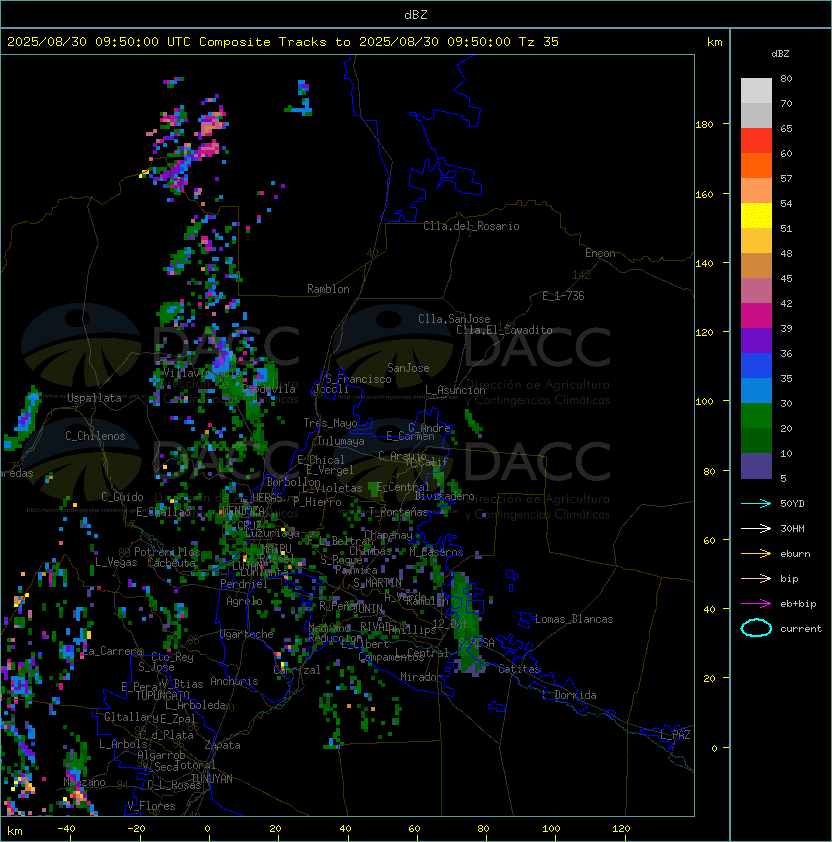Click the 'Carrizal' map label
Image resolution: width=832 pixels, height=842 pixels.
click(297, 670)
